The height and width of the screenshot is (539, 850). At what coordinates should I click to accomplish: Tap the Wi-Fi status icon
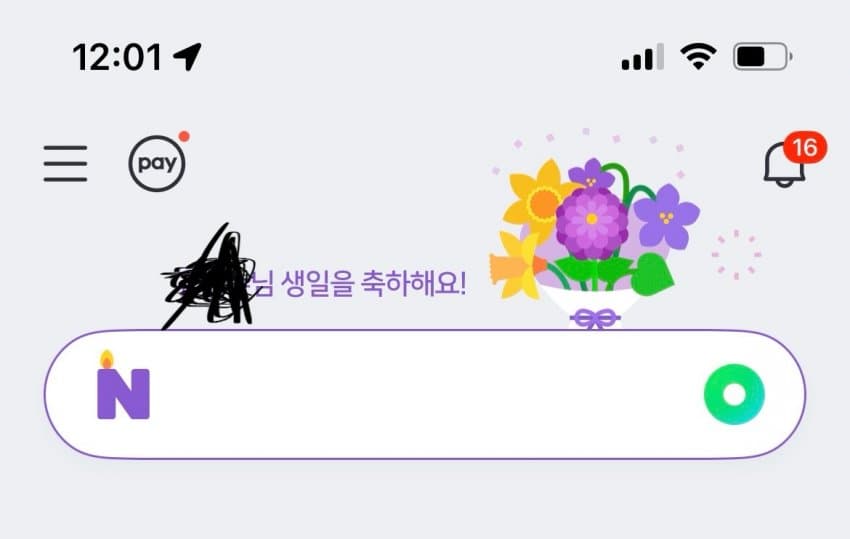tap(698, 56)
